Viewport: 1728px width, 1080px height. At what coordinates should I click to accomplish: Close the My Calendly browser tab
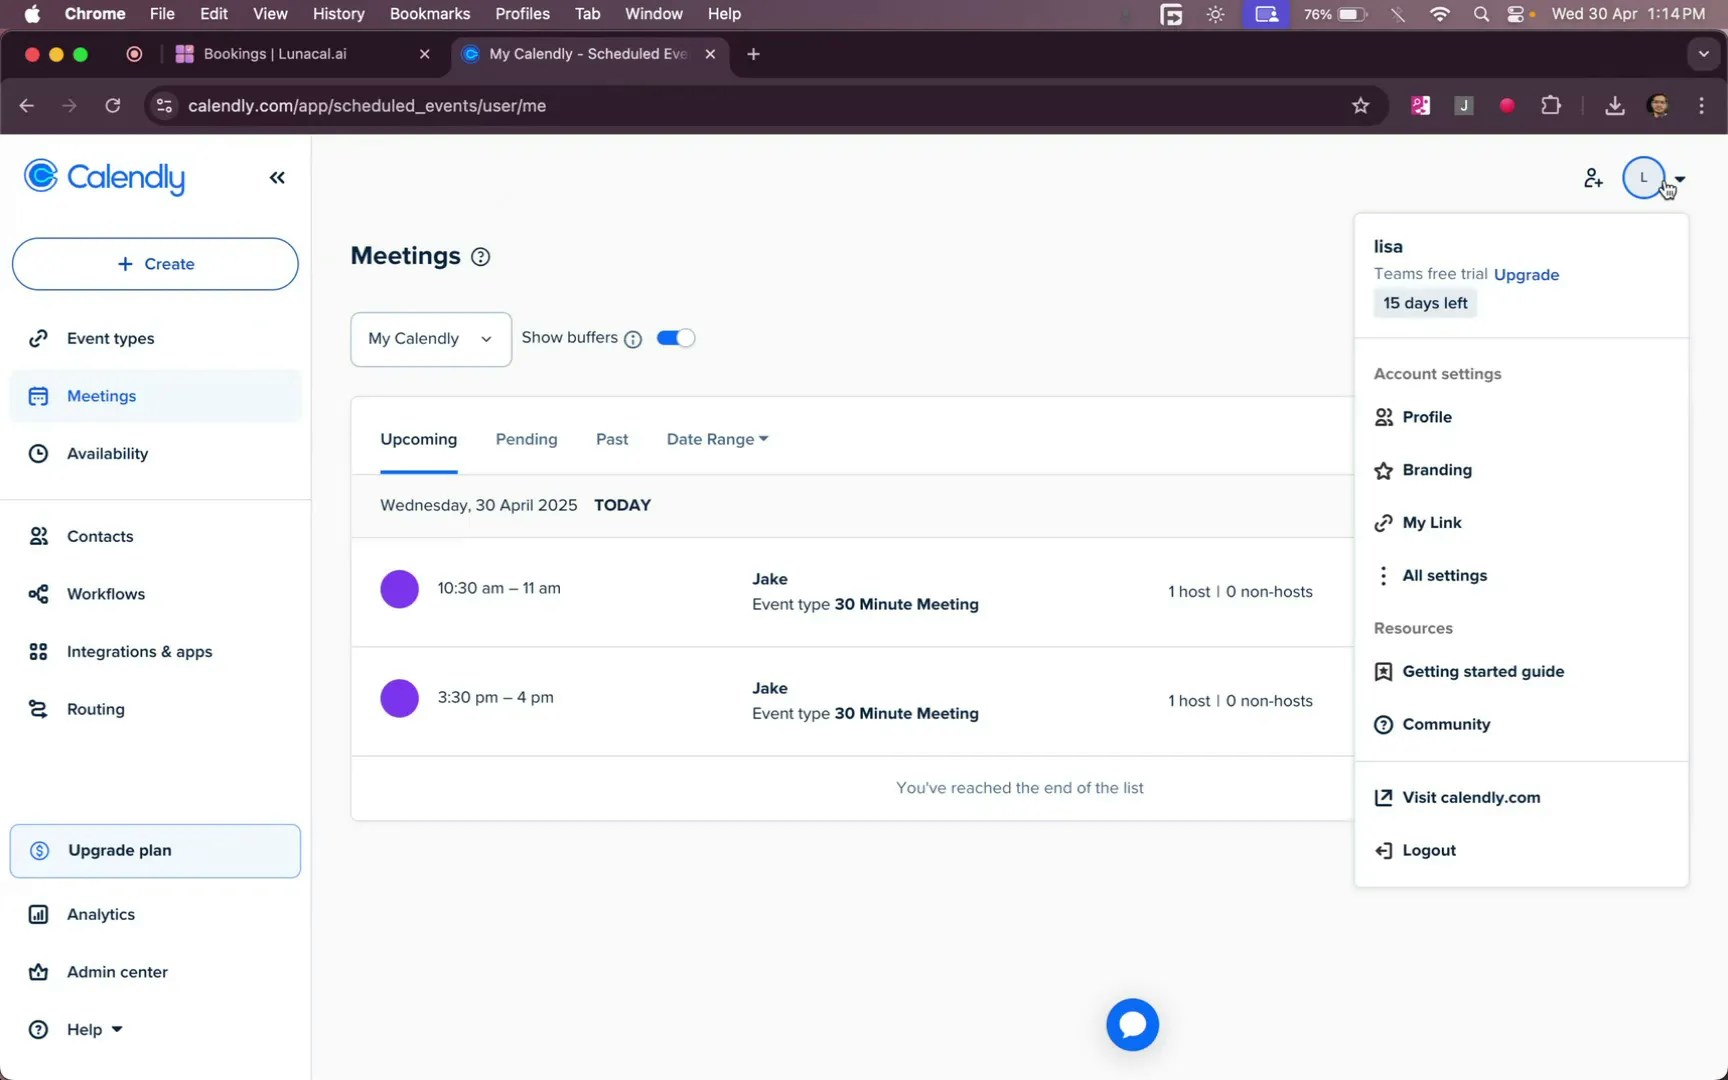(x=710, y=54)
